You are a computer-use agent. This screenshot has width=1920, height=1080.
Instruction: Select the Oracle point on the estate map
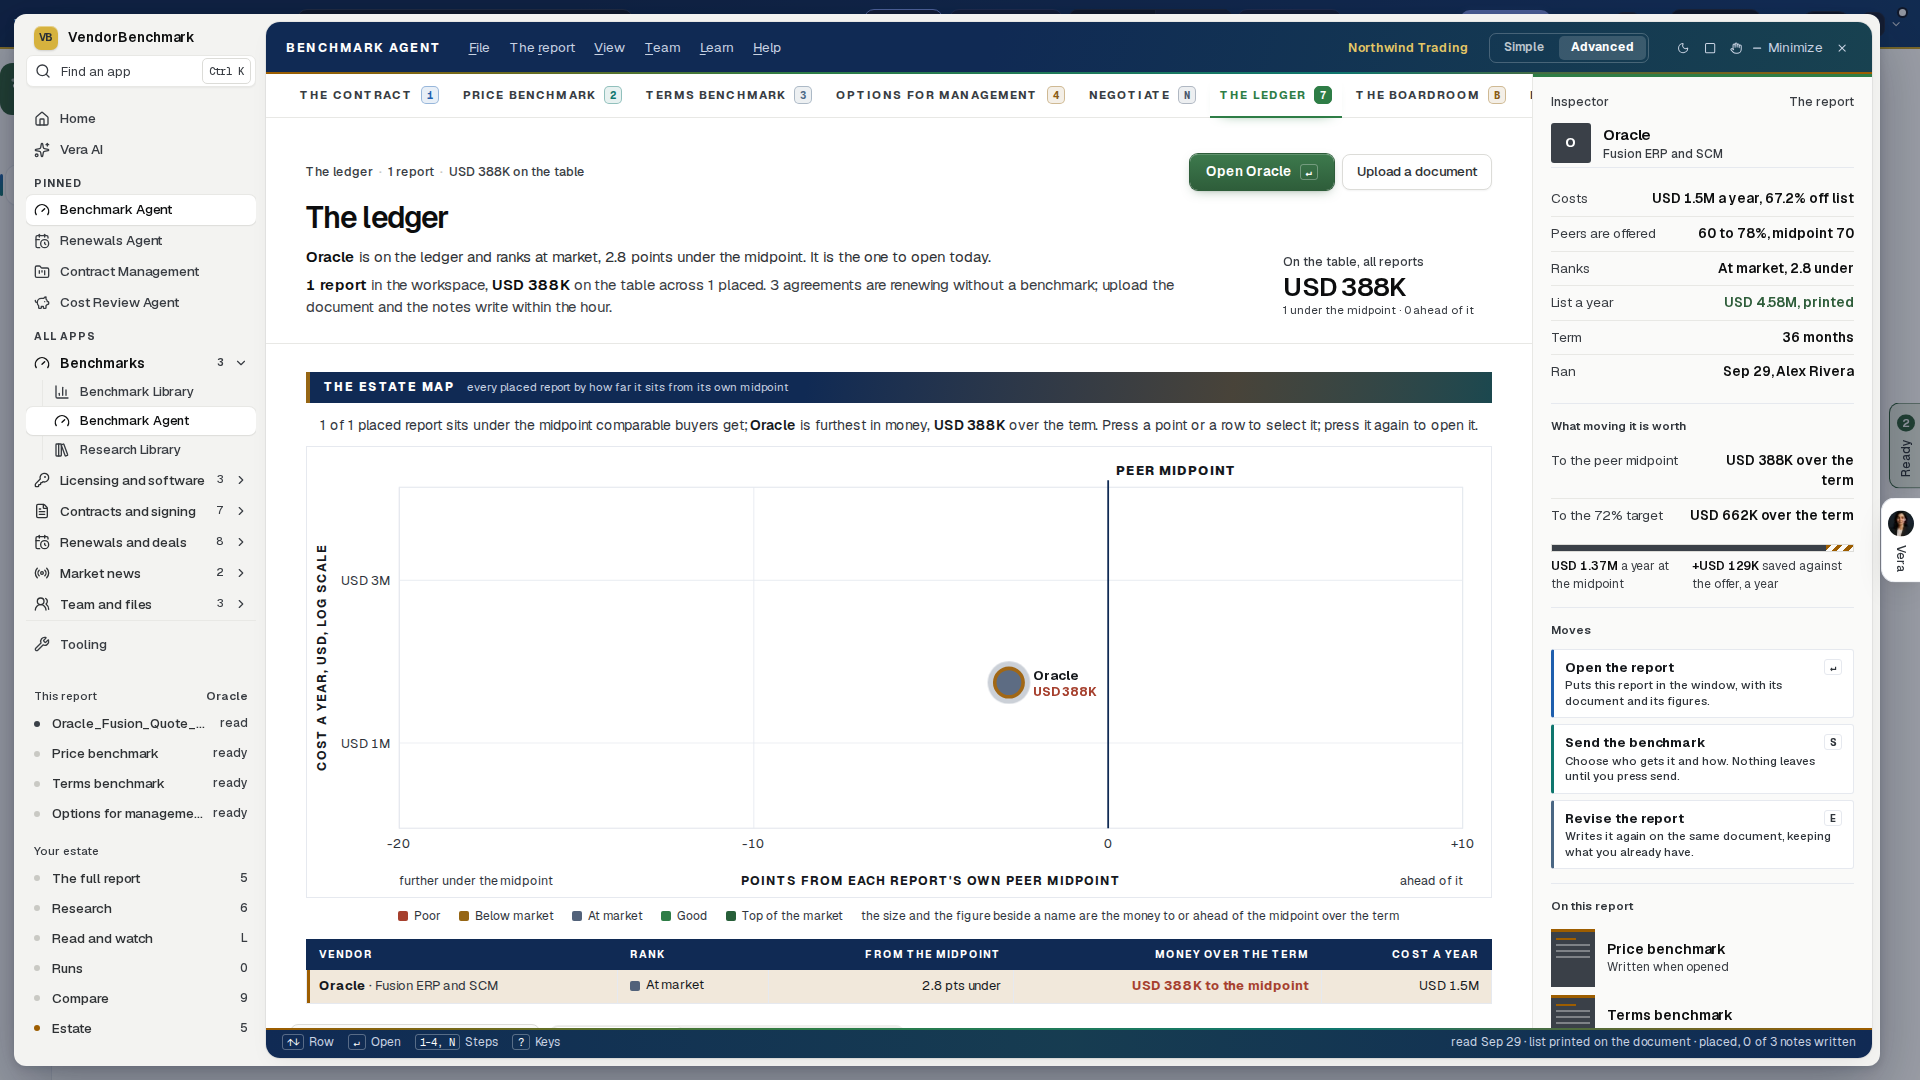point(1008,683)
